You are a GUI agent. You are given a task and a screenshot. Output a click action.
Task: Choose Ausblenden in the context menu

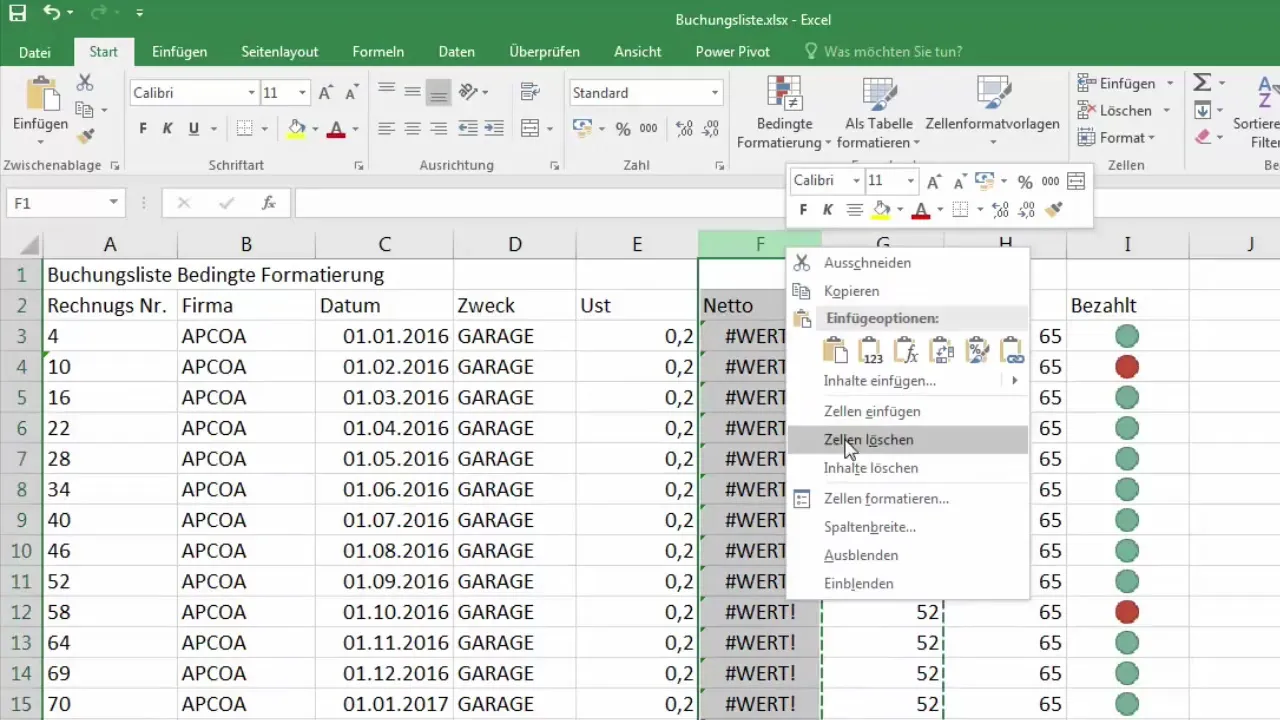(x=908, y=555)
